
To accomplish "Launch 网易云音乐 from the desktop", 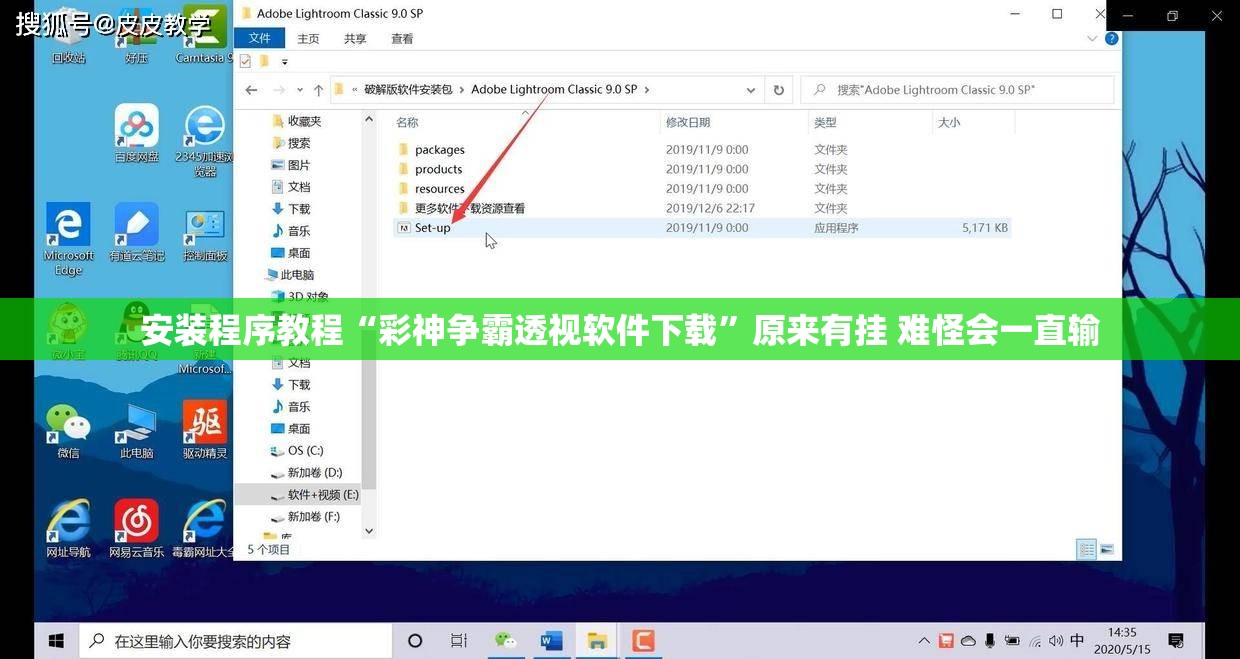I will [x=137, y=528].
